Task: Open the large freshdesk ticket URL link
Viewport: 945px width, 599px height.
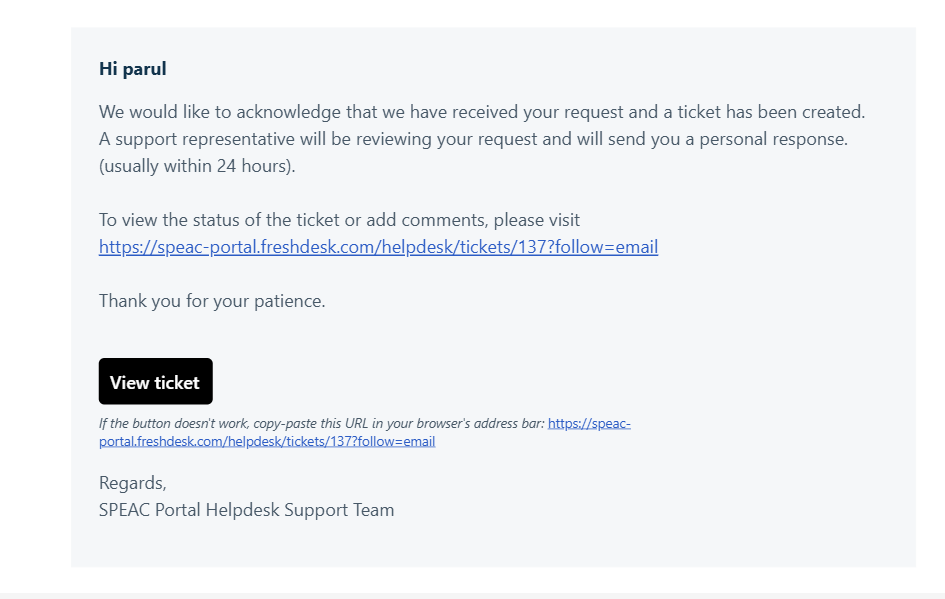Action: 378,247
